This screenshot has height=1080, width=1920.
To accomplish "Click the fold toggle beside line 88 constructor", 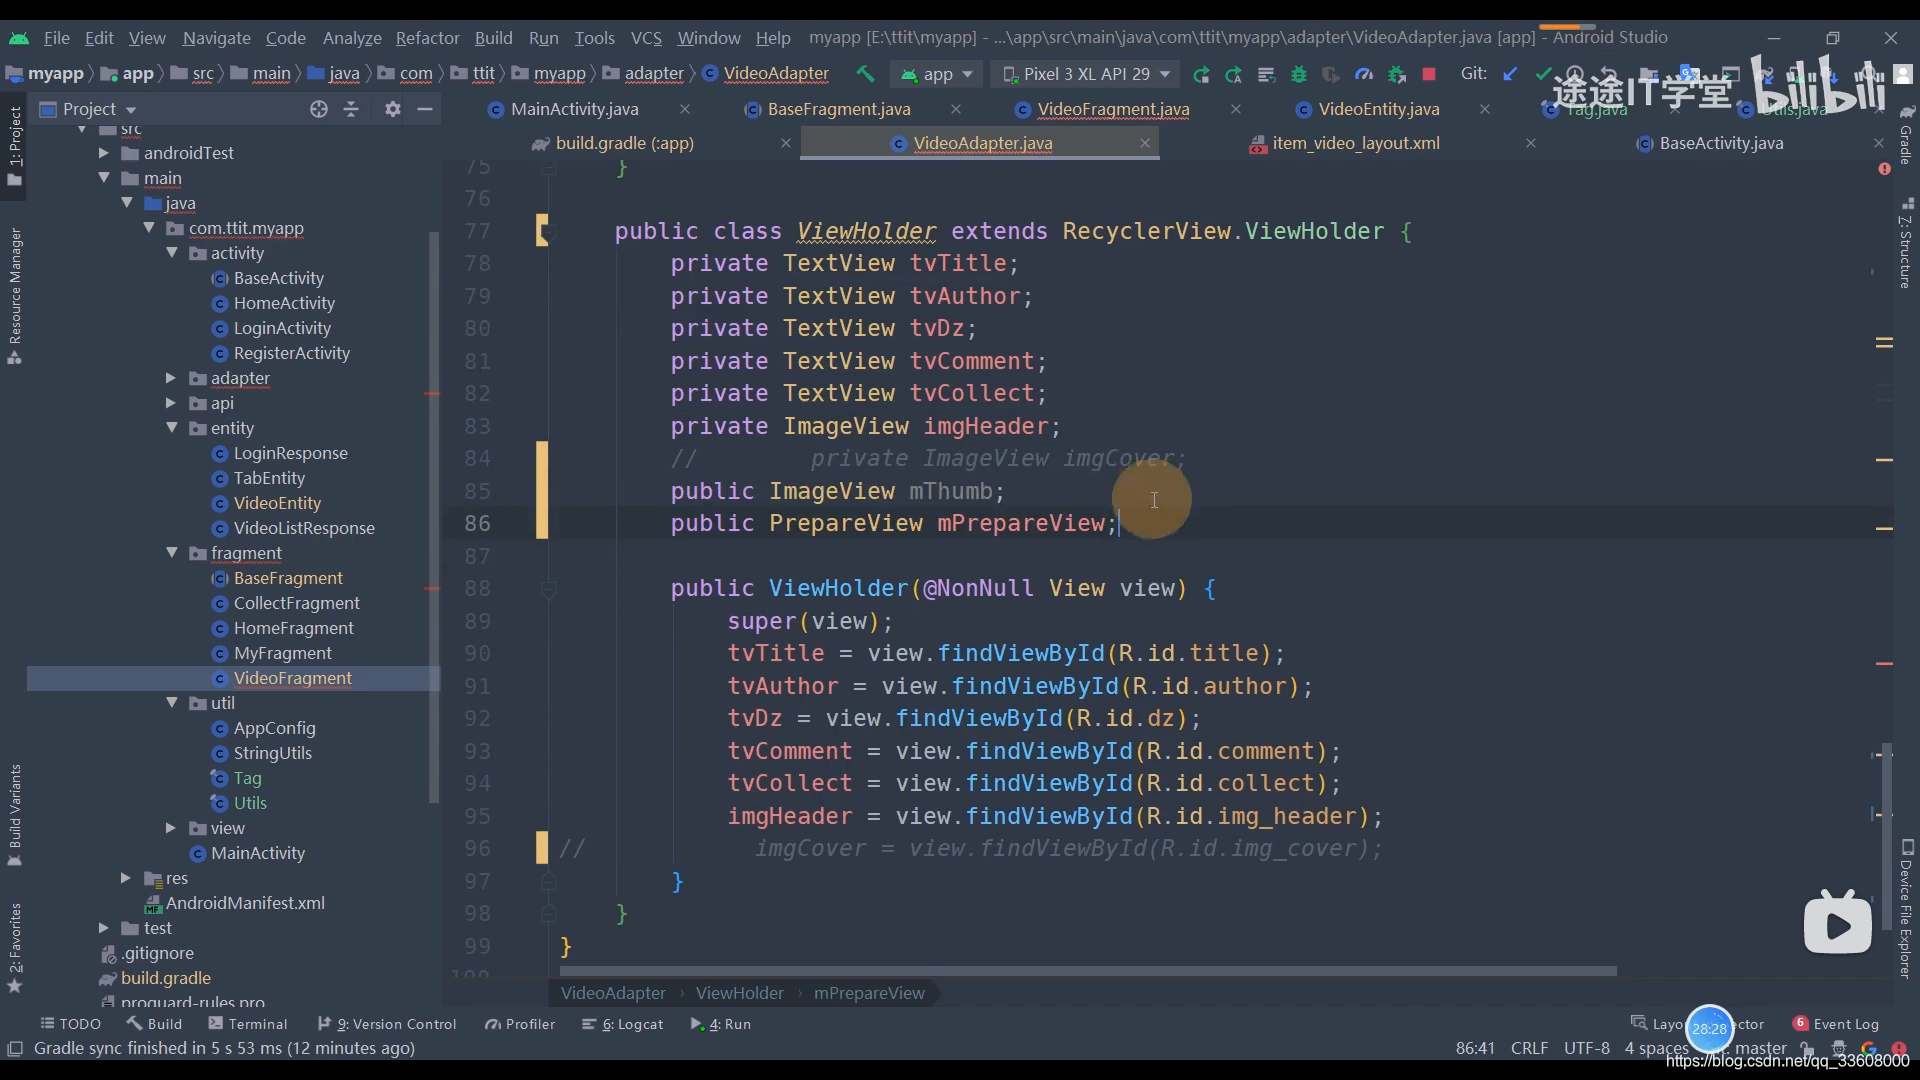I will tap(548, 590).
